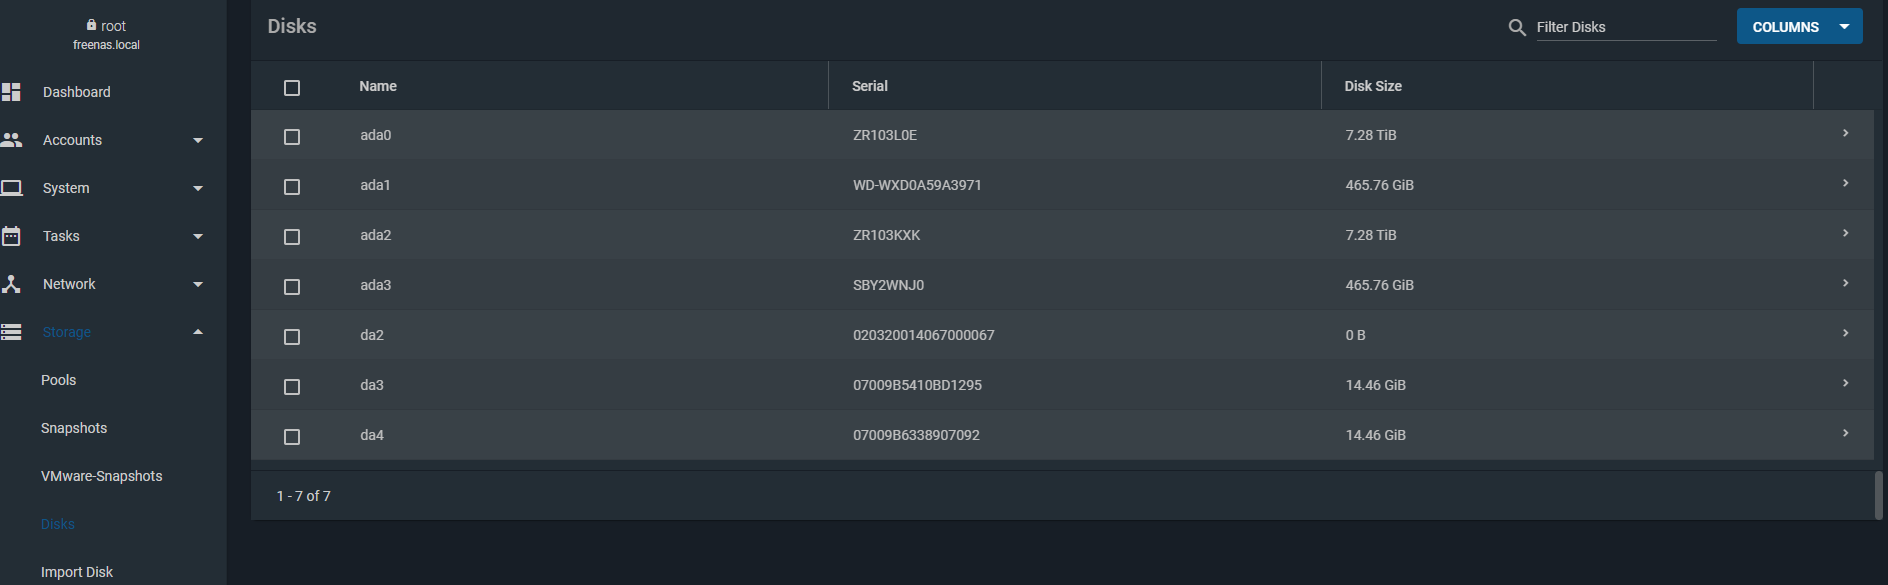This screenshot has width=1888, height=585.
Task: Open the COLUMNS dropdown
Action: click(x=1799, y=27)
